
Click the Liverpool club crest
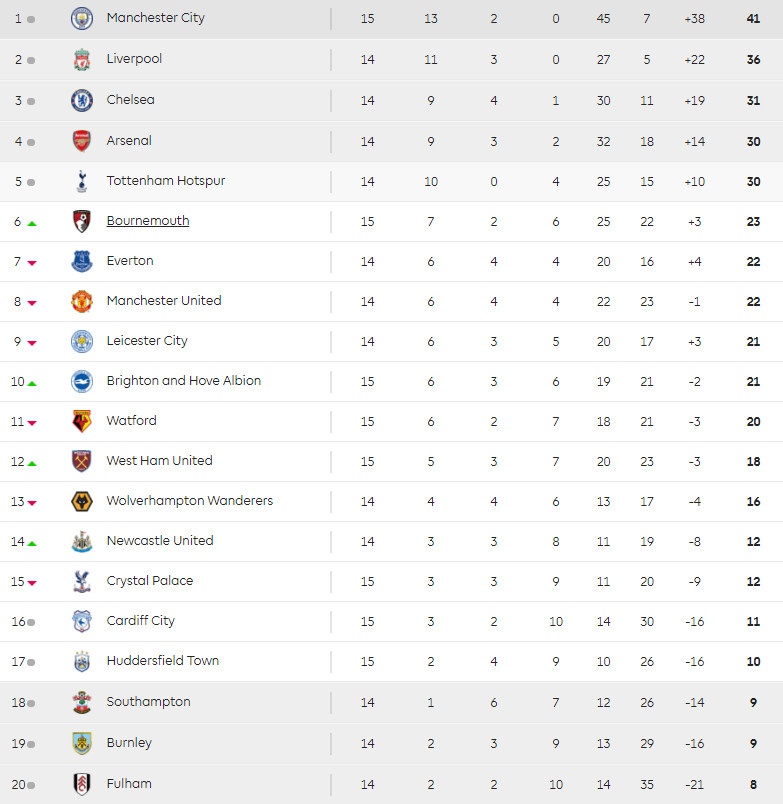point(82,60)
